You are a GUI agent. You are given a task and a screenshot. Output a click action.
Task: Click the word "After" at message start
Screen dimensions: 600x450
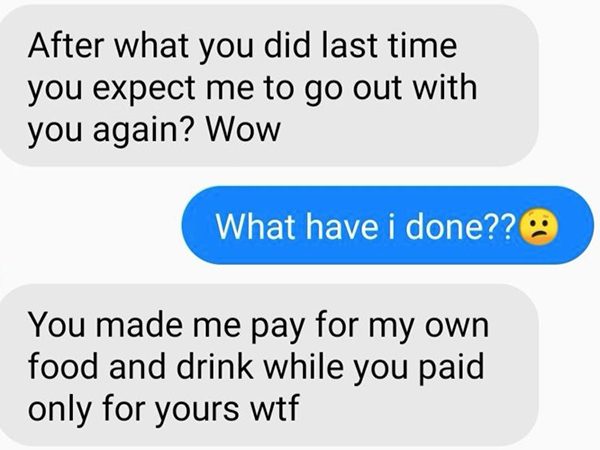[65, 46]
